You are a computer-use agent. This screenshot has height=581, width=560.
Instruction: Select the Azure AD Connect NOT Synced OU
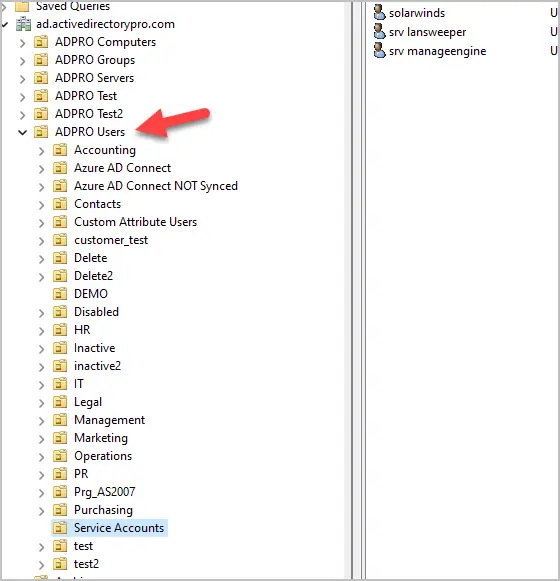pyautogui.click(x=156, y=186)
